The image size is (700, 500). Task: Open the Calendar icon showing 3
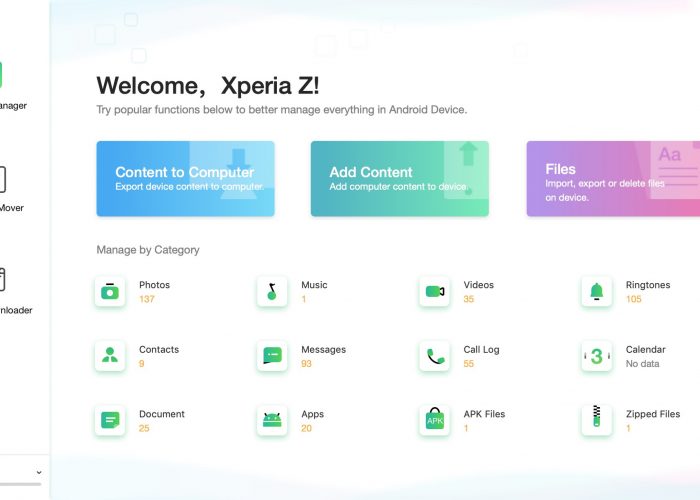pyautogui.click(x=596, y=356)
